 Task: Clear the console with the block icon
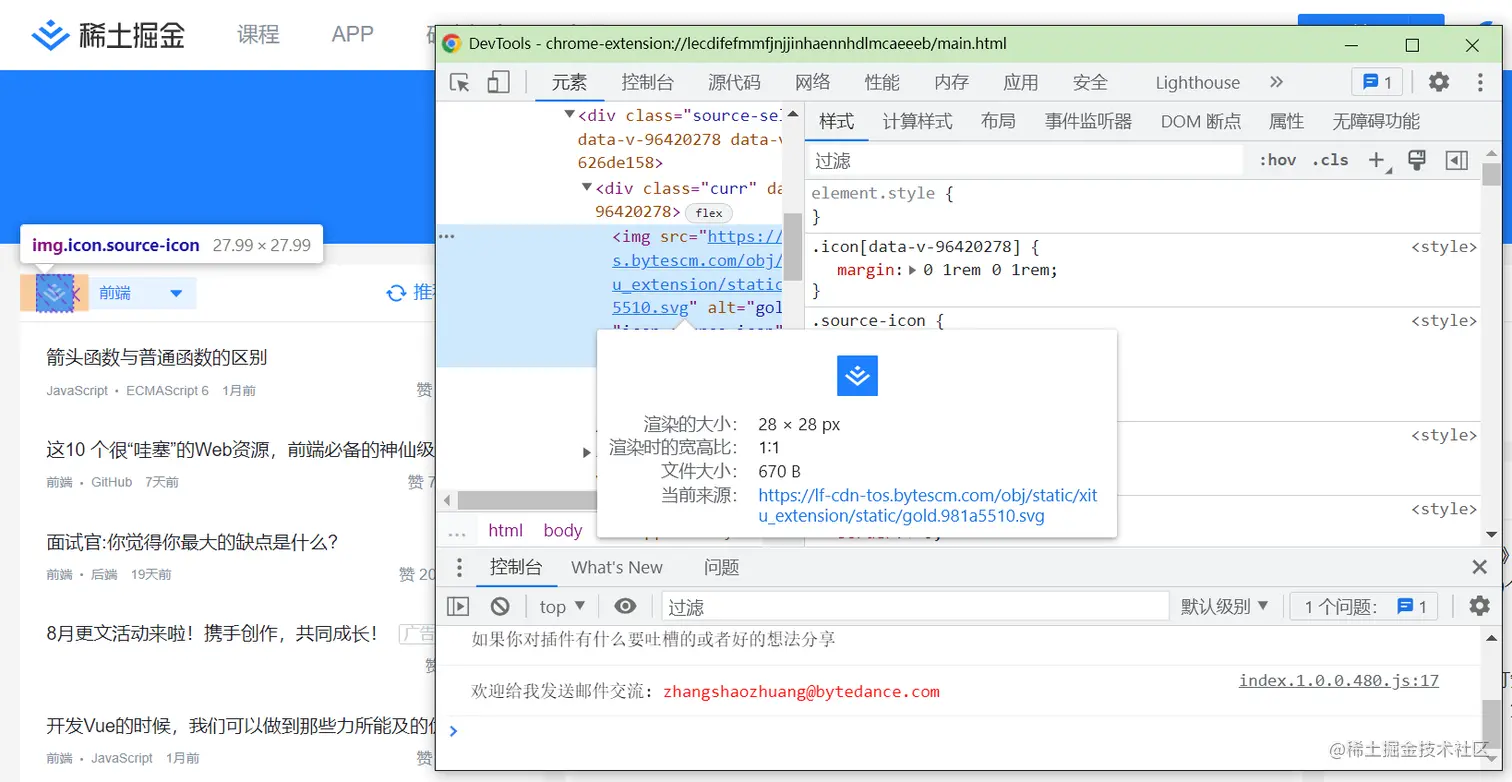tap(500, 606)
